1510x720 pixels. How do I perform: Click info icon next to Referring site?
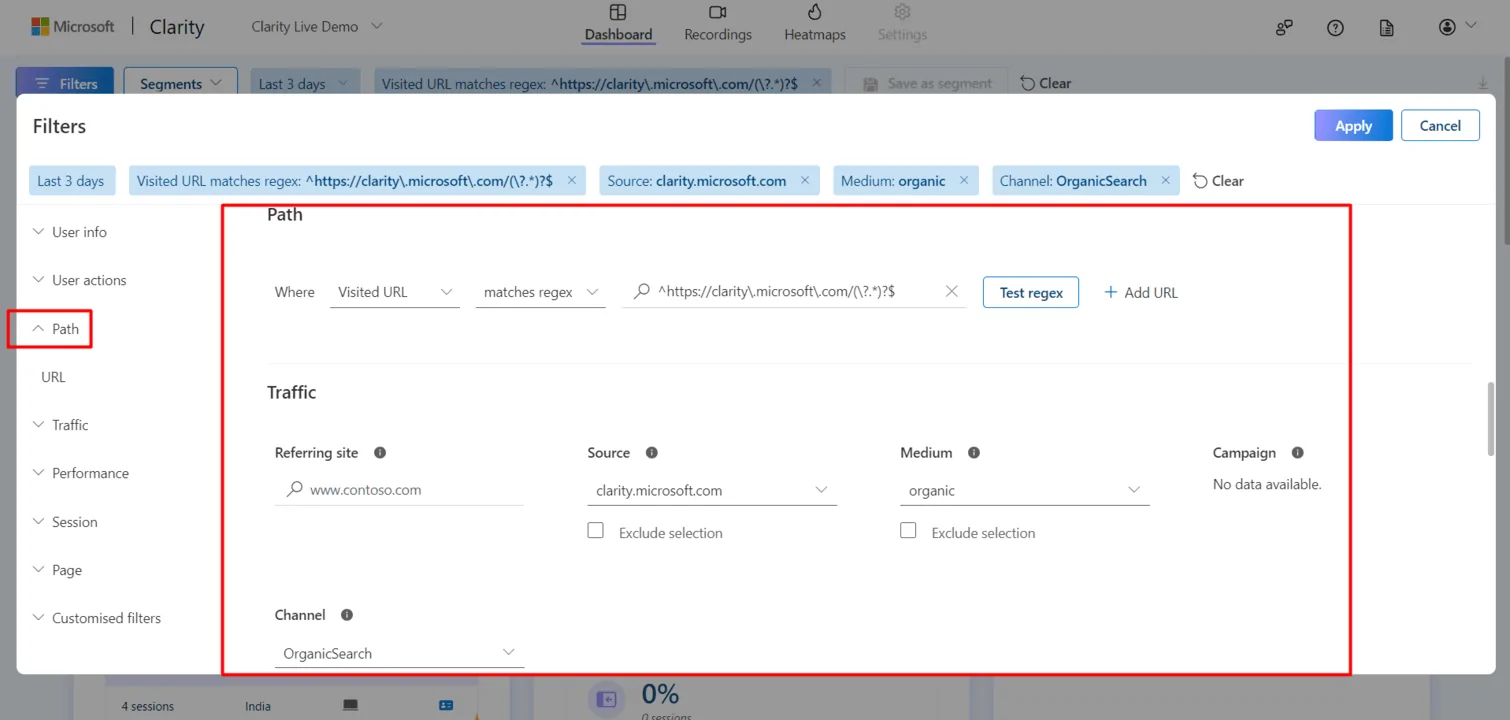380,453
